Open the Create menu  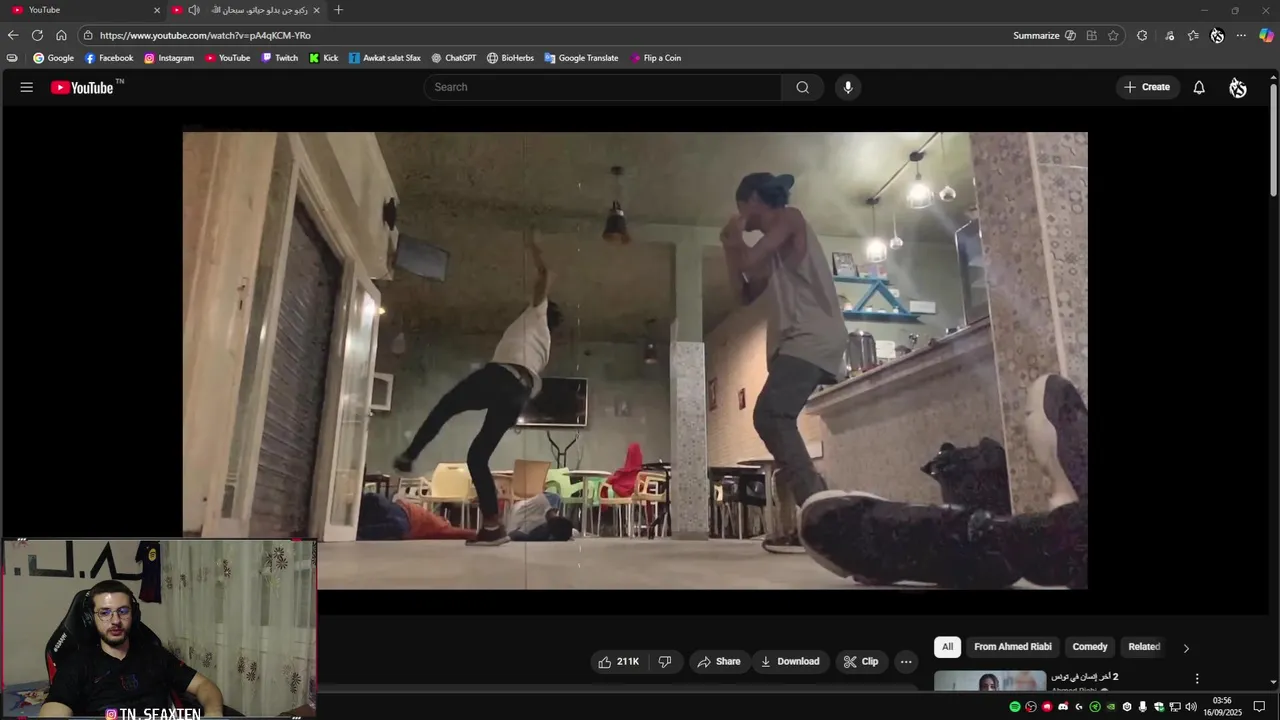[1147, 87]
